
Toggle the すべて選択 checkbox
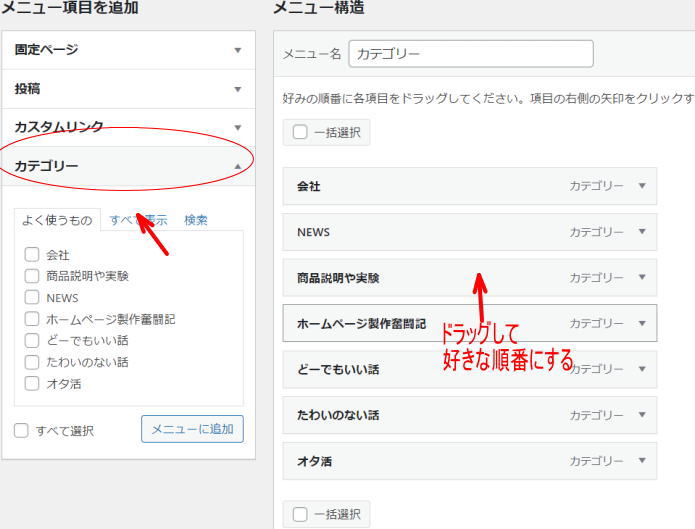tap(21, 431)
